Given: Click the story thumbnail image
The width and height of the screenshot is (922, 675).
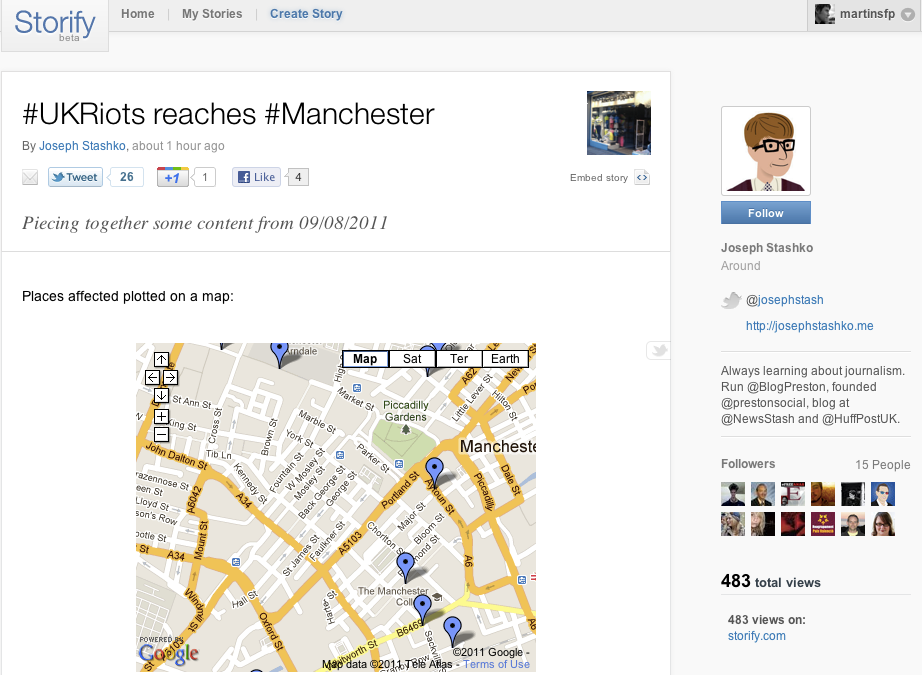Looking at the screenshot, I should tap(619, 123).
